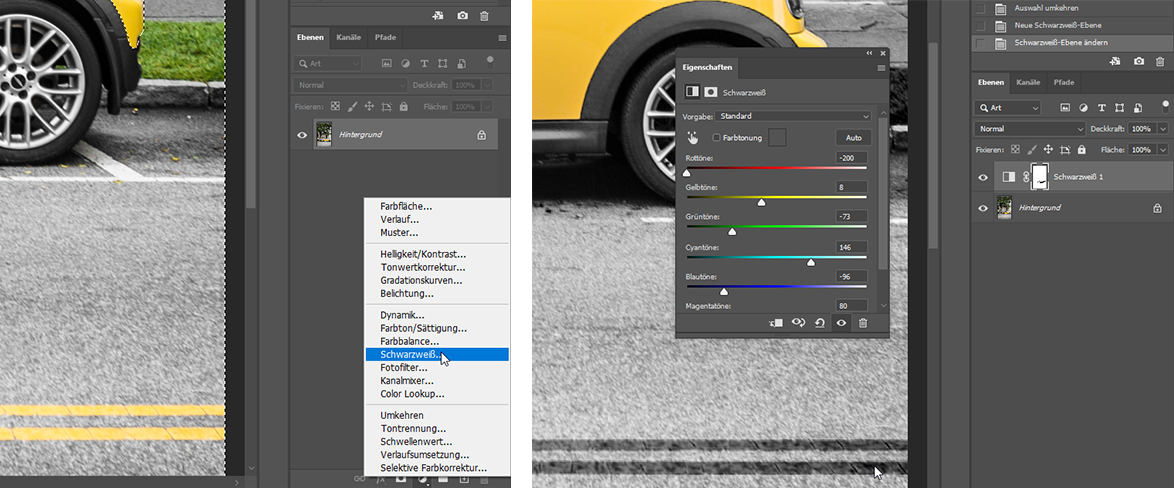The width and height of the screenshot is (1174, 488).
Task: Lock position move icon, right screenshot
Action: [1048, 150]
